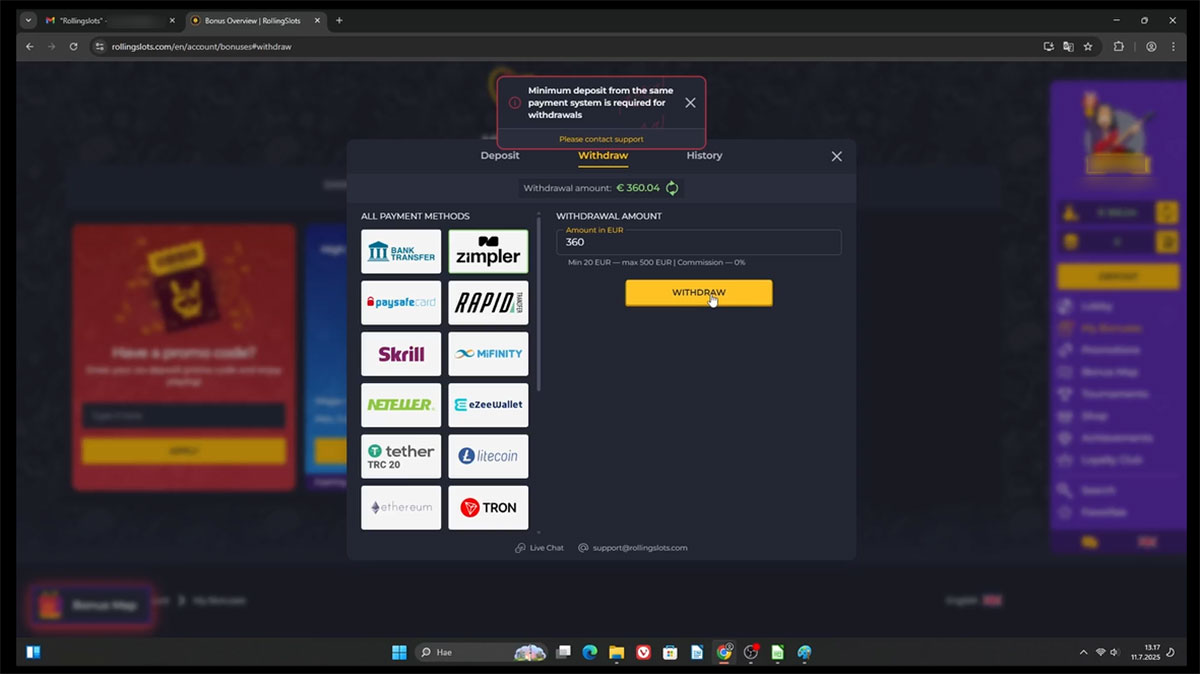Select Neteller payment method
The image size is (1200, 674).
[401, 404]
